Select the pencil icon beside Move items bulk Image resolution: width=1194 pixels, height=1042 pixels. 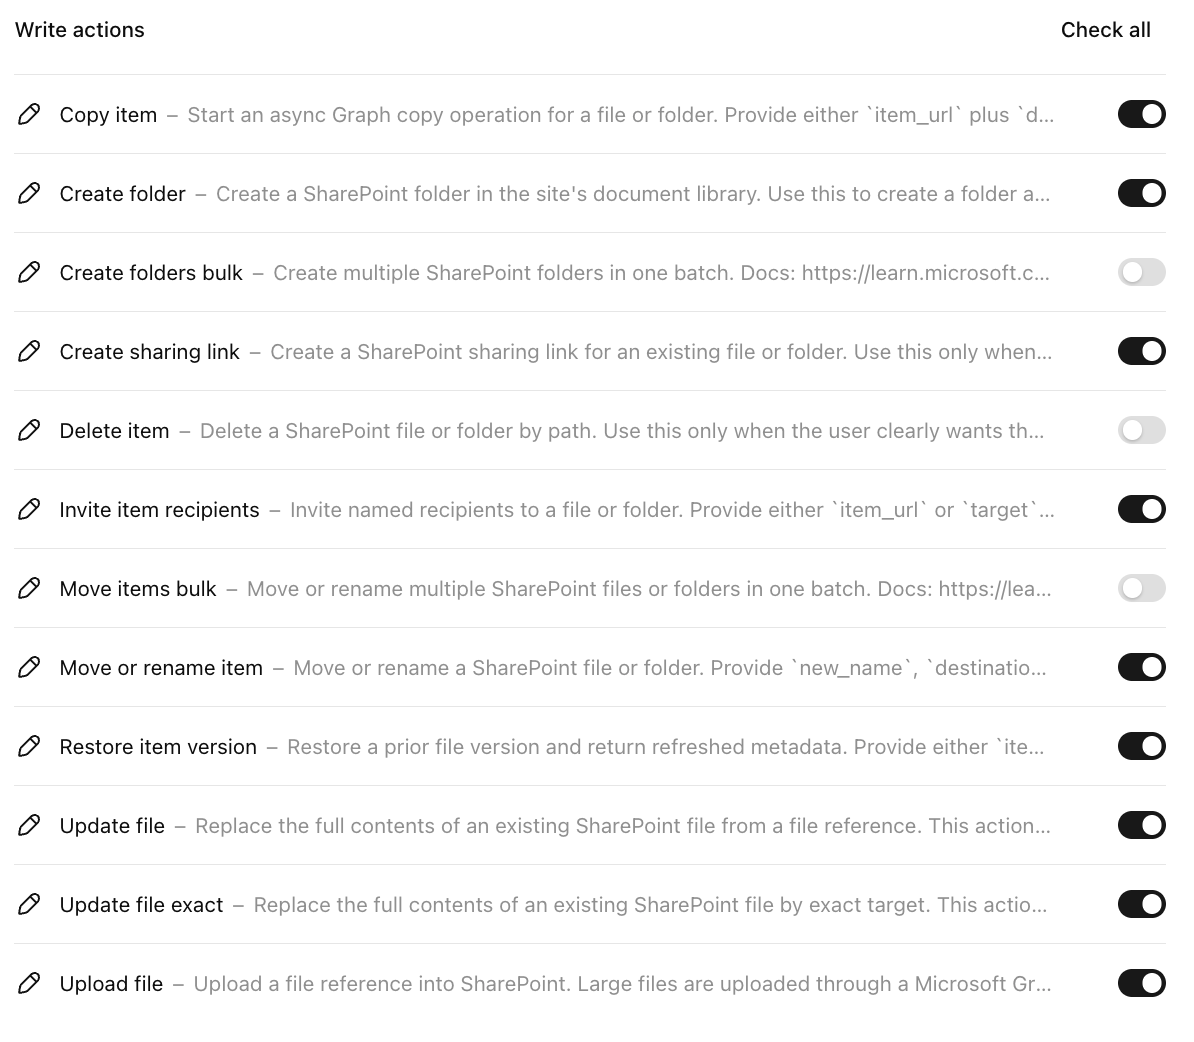click(29, 588)
